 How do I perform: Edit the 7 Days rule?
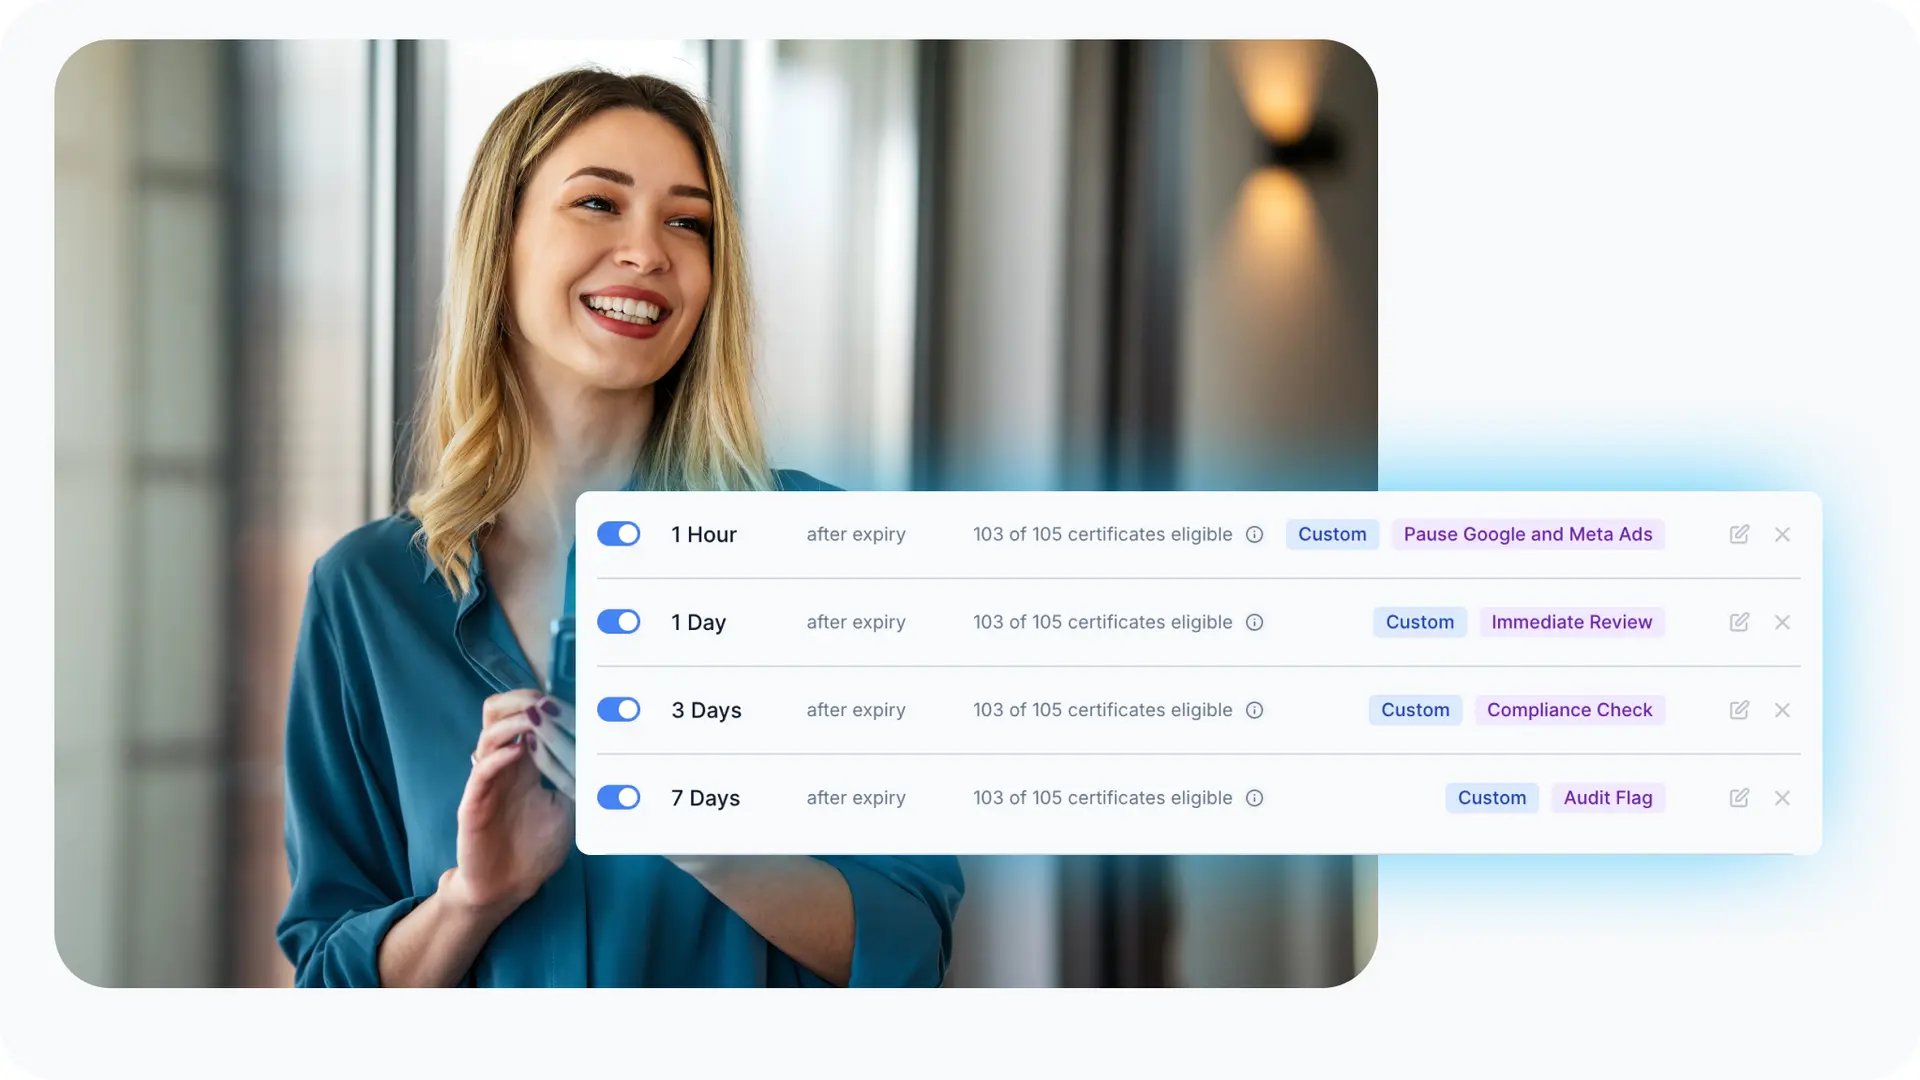(x=1739, y=798)
